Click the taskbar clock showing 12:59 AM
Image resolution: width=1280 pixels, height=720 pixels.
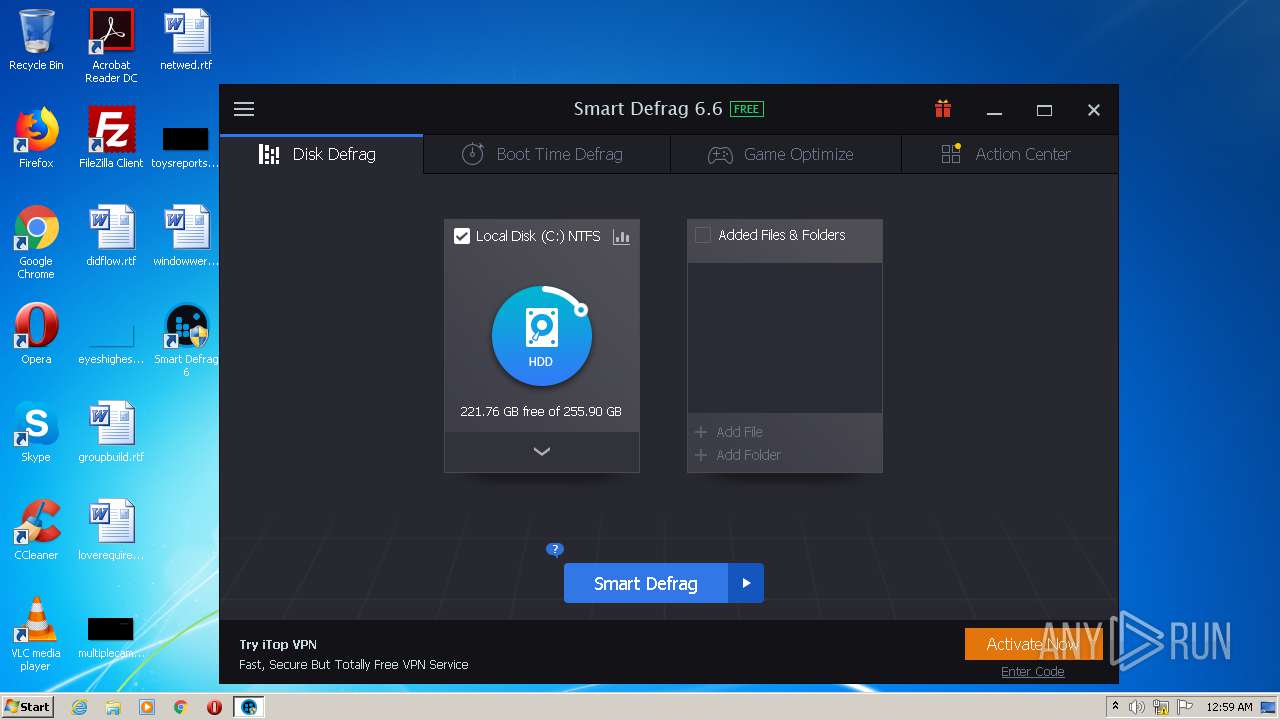pyautogui.click(x=1229, y=707)
